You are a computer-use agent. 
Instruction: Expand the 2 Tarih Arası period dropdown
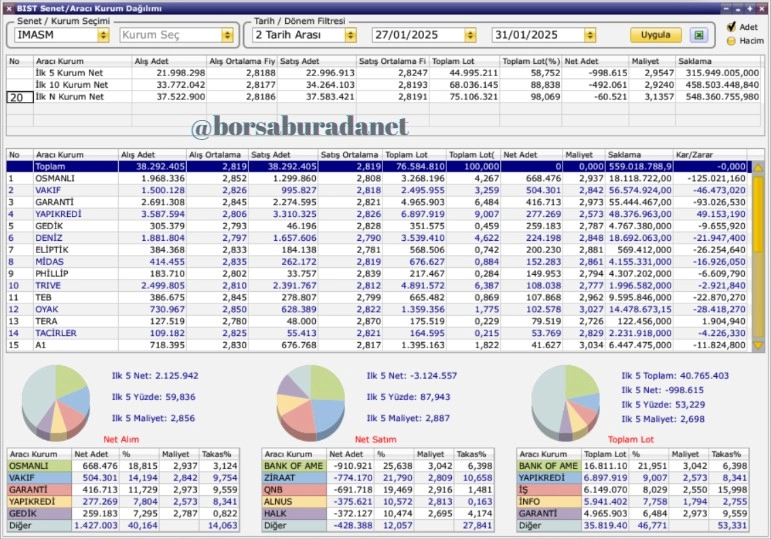(x=350, y=35)
